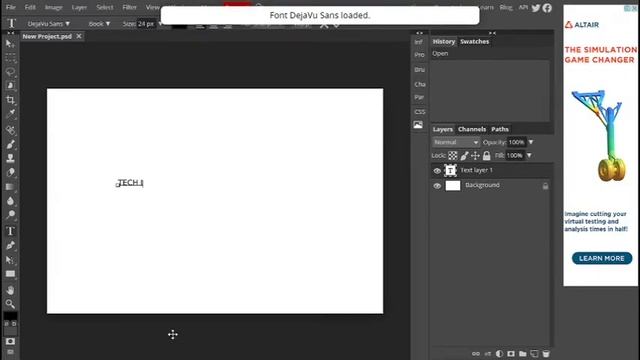Open the Fill slider dropdown arrow
The width and height of the screenshot is (640, 360).
529,156
